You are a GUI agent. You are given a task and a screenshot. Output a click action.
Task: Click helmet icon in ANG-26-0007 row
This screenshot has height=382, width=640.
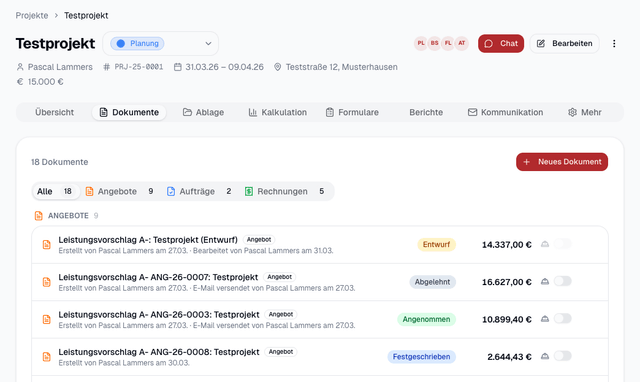[x=544, y=281]
